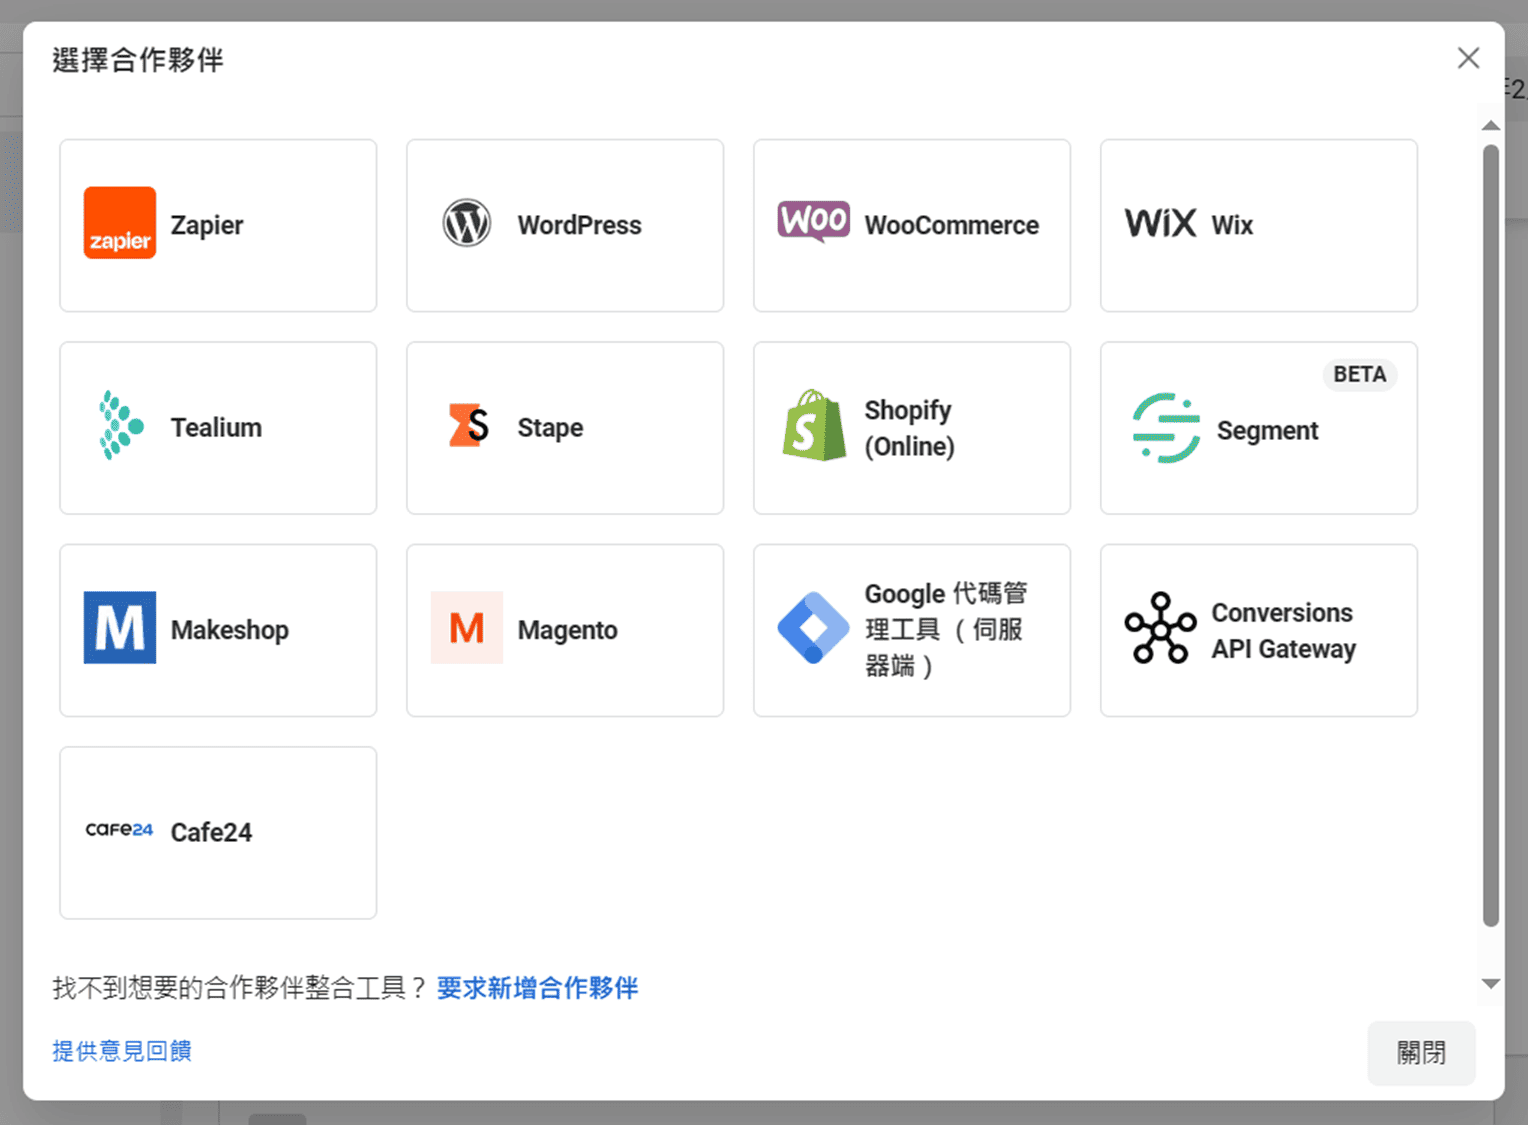Click the Cafe24 logo icon

tap(120, 830)
